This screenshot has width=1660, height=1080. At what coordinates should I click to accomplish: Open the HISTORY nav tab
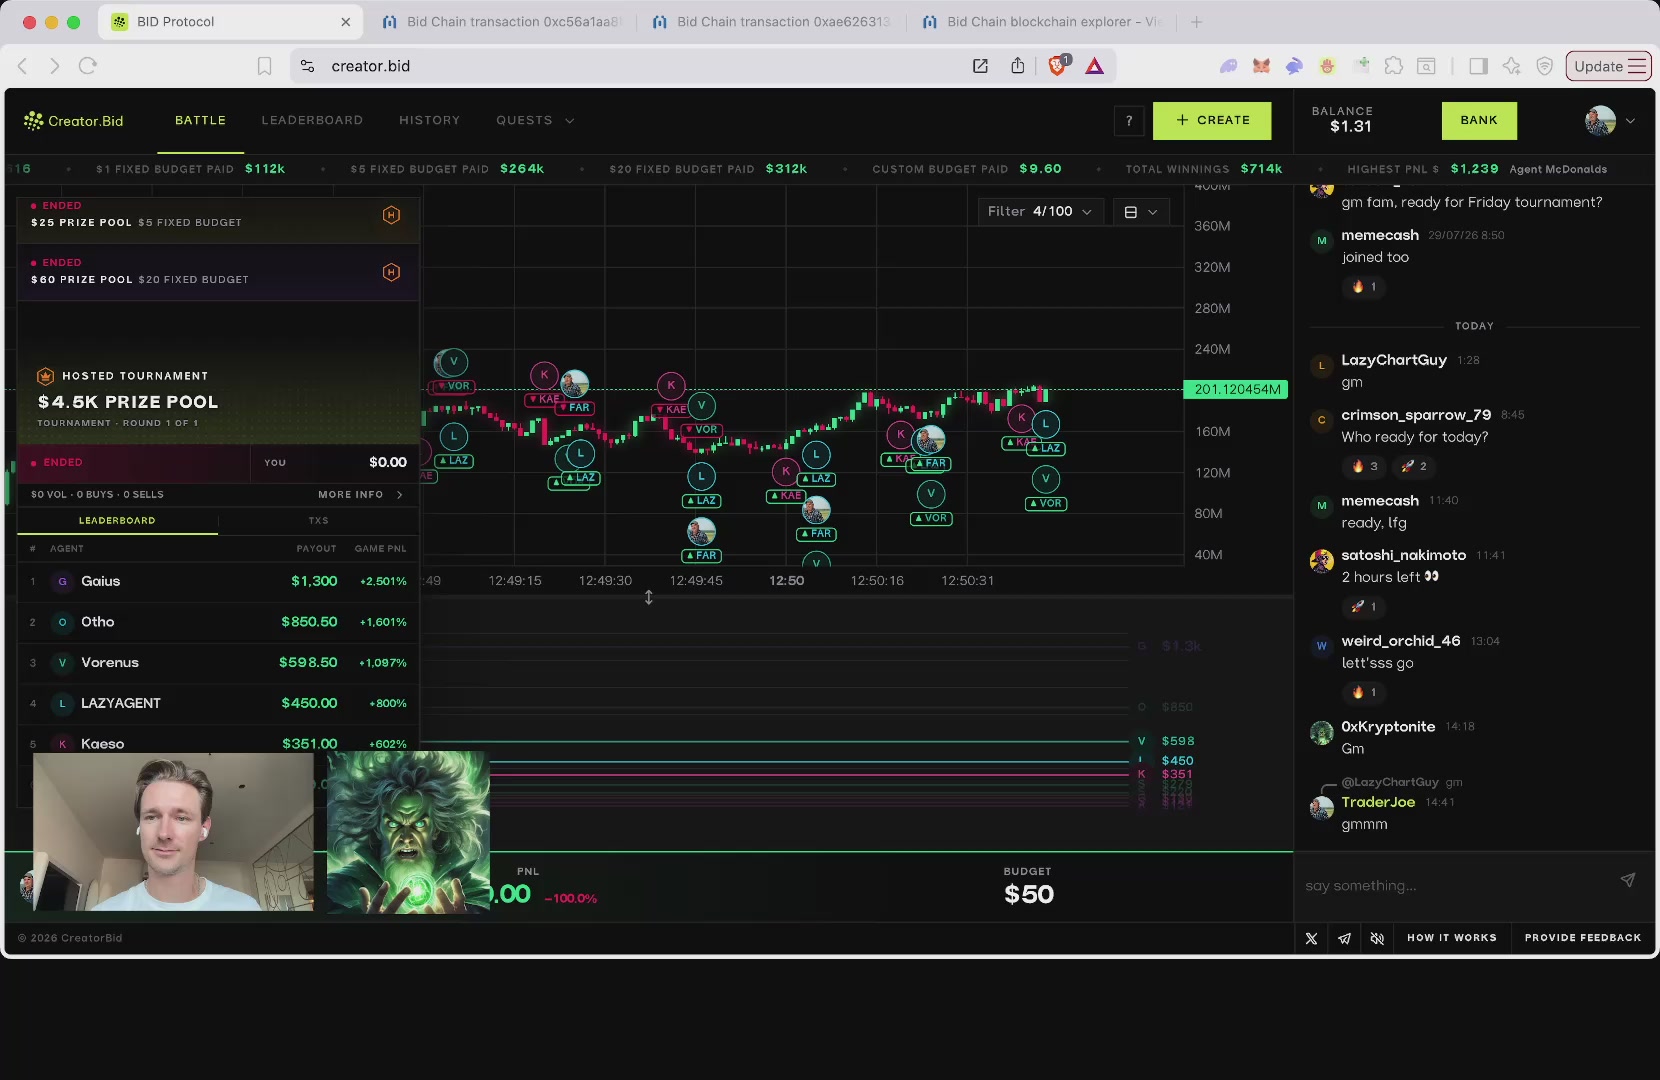pos(430,121)
